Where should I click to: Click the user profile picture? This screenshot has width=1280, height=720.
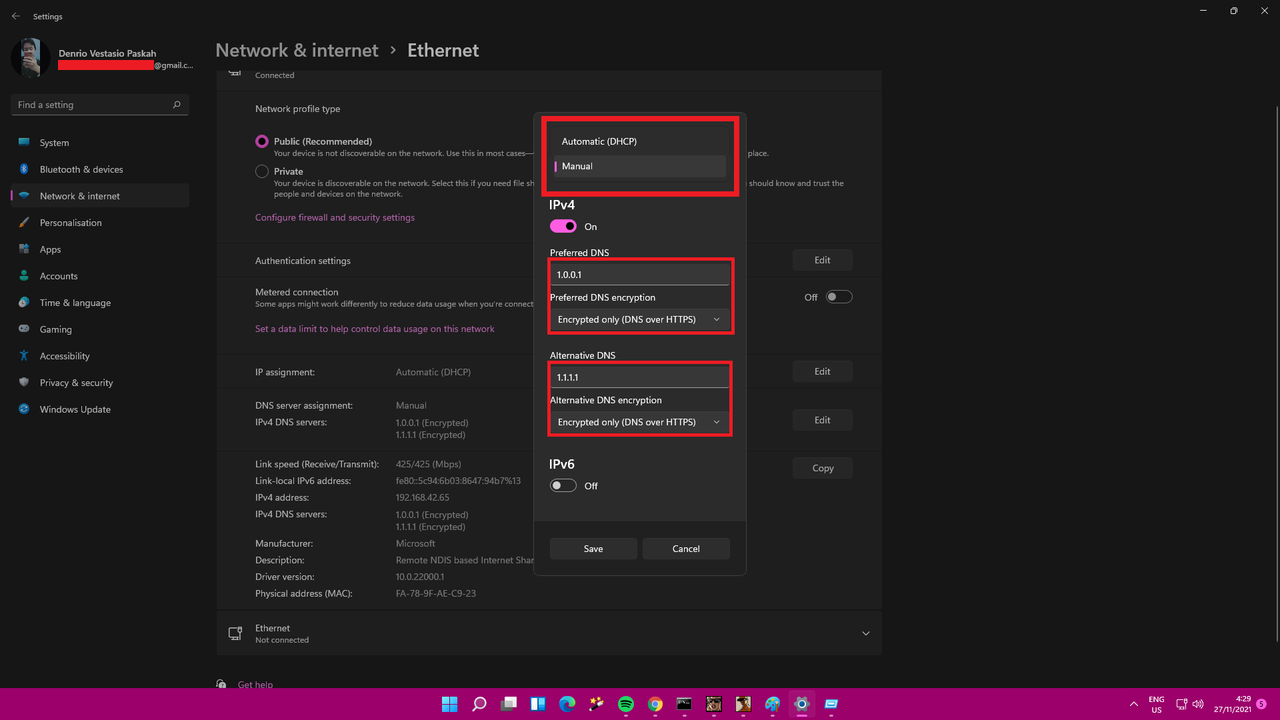click(x=31, y=58)
